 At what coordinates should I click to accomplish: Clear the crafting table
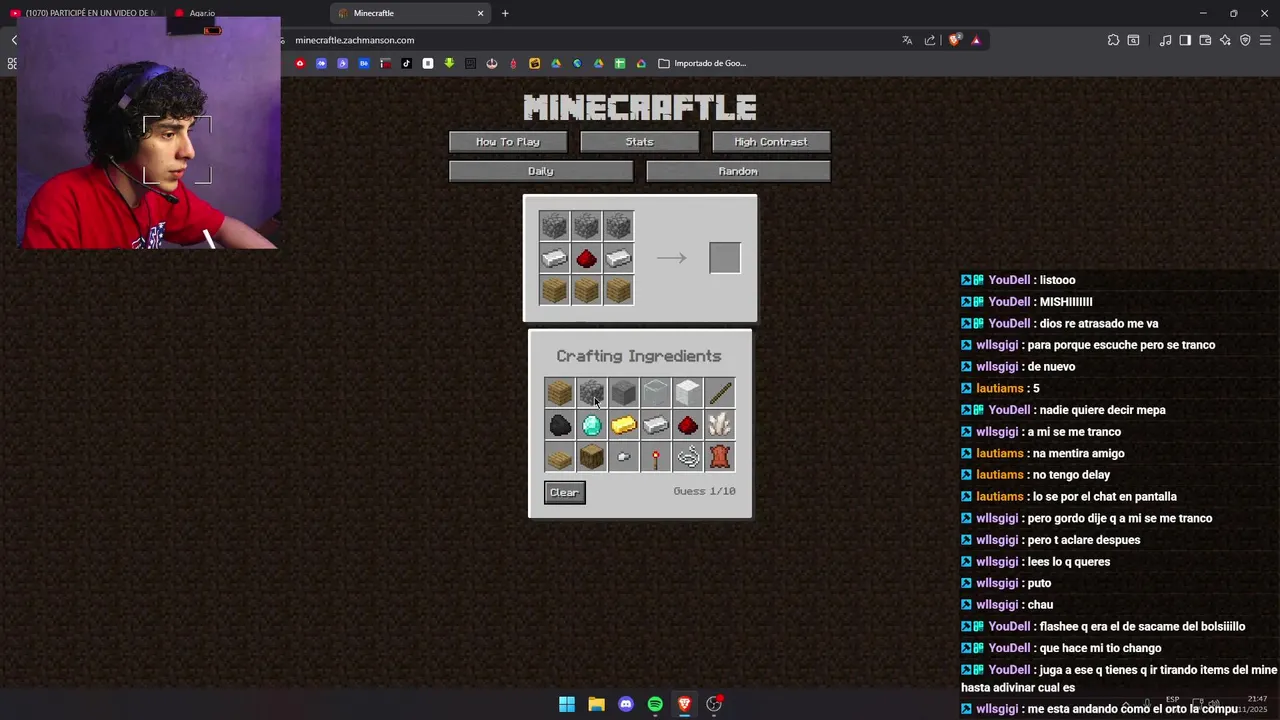pyautogui.click(x=565, y=492)
